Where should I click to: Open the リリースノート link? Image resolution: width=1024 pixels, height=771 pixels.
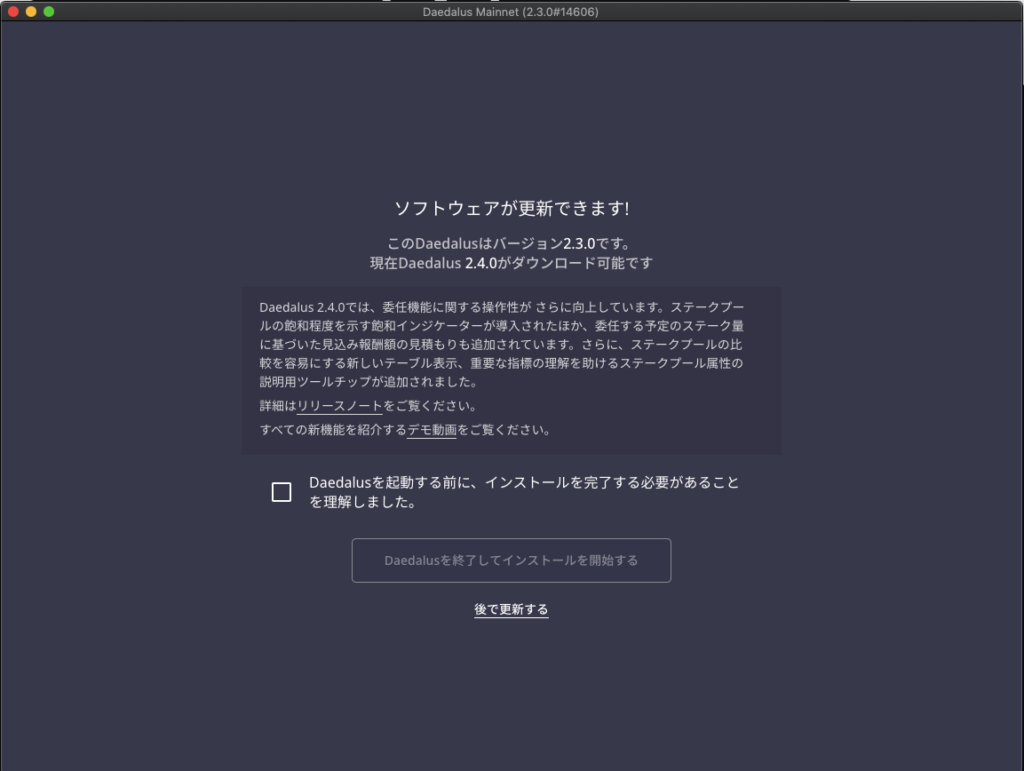pyautogui.click(x=340, y=407)
